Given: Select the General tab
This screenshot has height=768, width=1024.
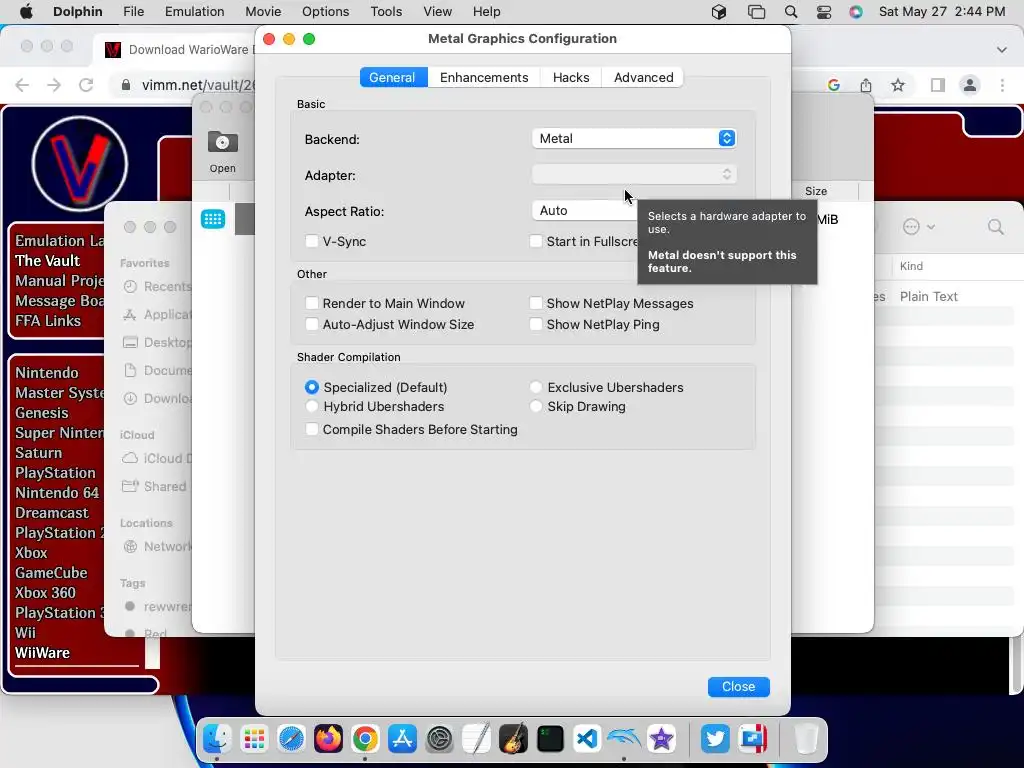Looking at the screenshot, I should pos(392,77).
